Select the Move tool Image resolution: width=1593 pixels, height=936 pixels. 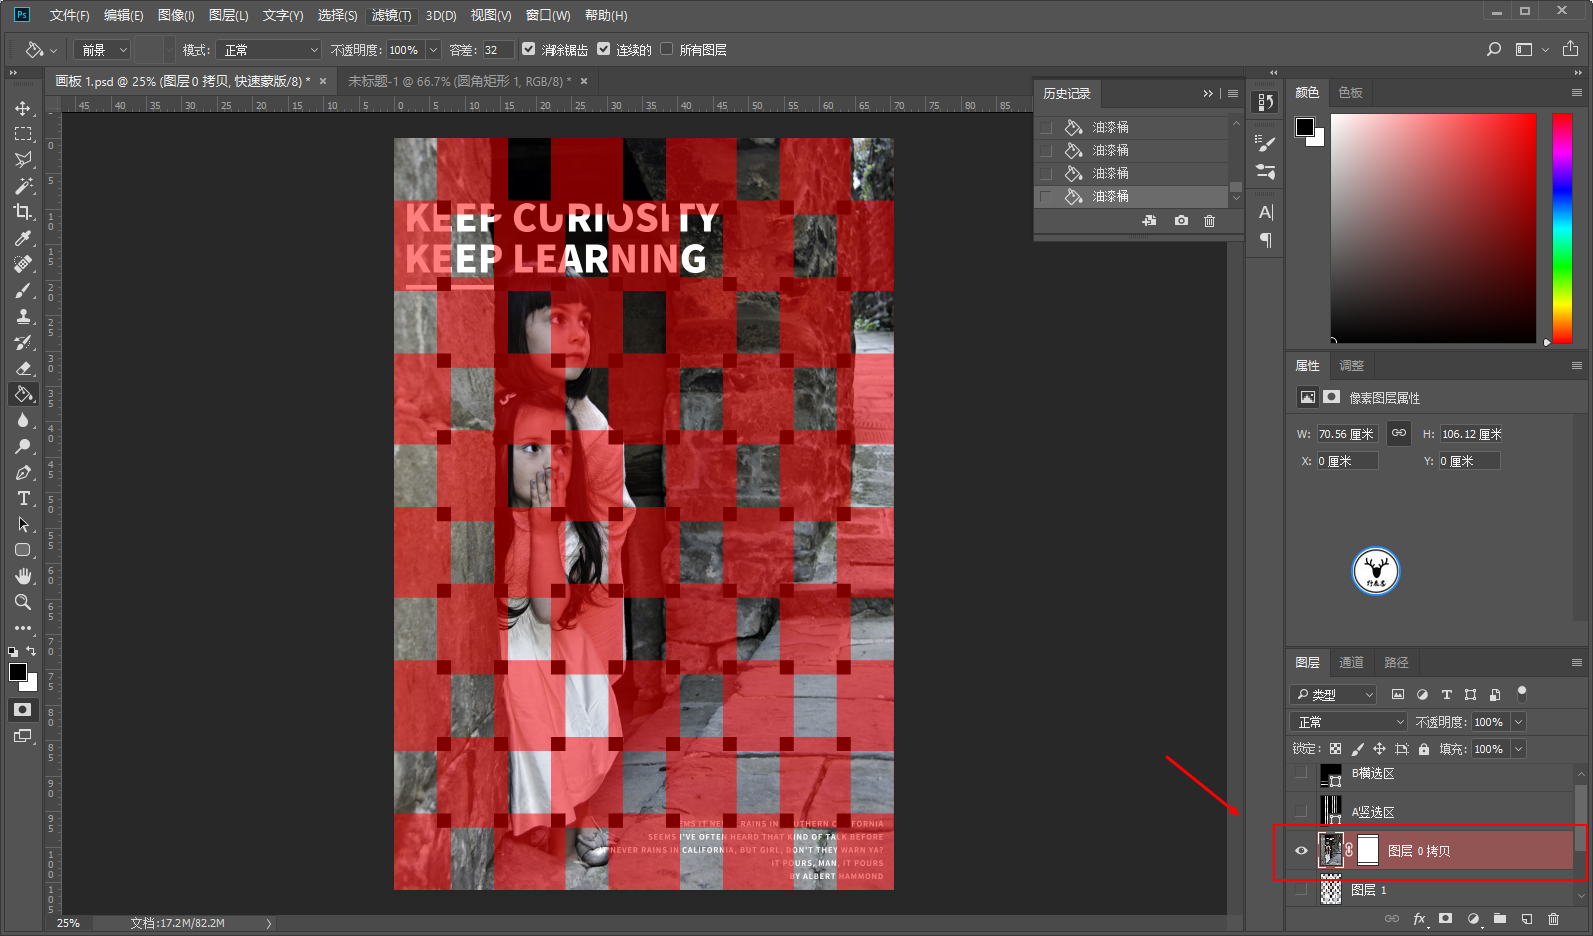click(x=23, y=108)
